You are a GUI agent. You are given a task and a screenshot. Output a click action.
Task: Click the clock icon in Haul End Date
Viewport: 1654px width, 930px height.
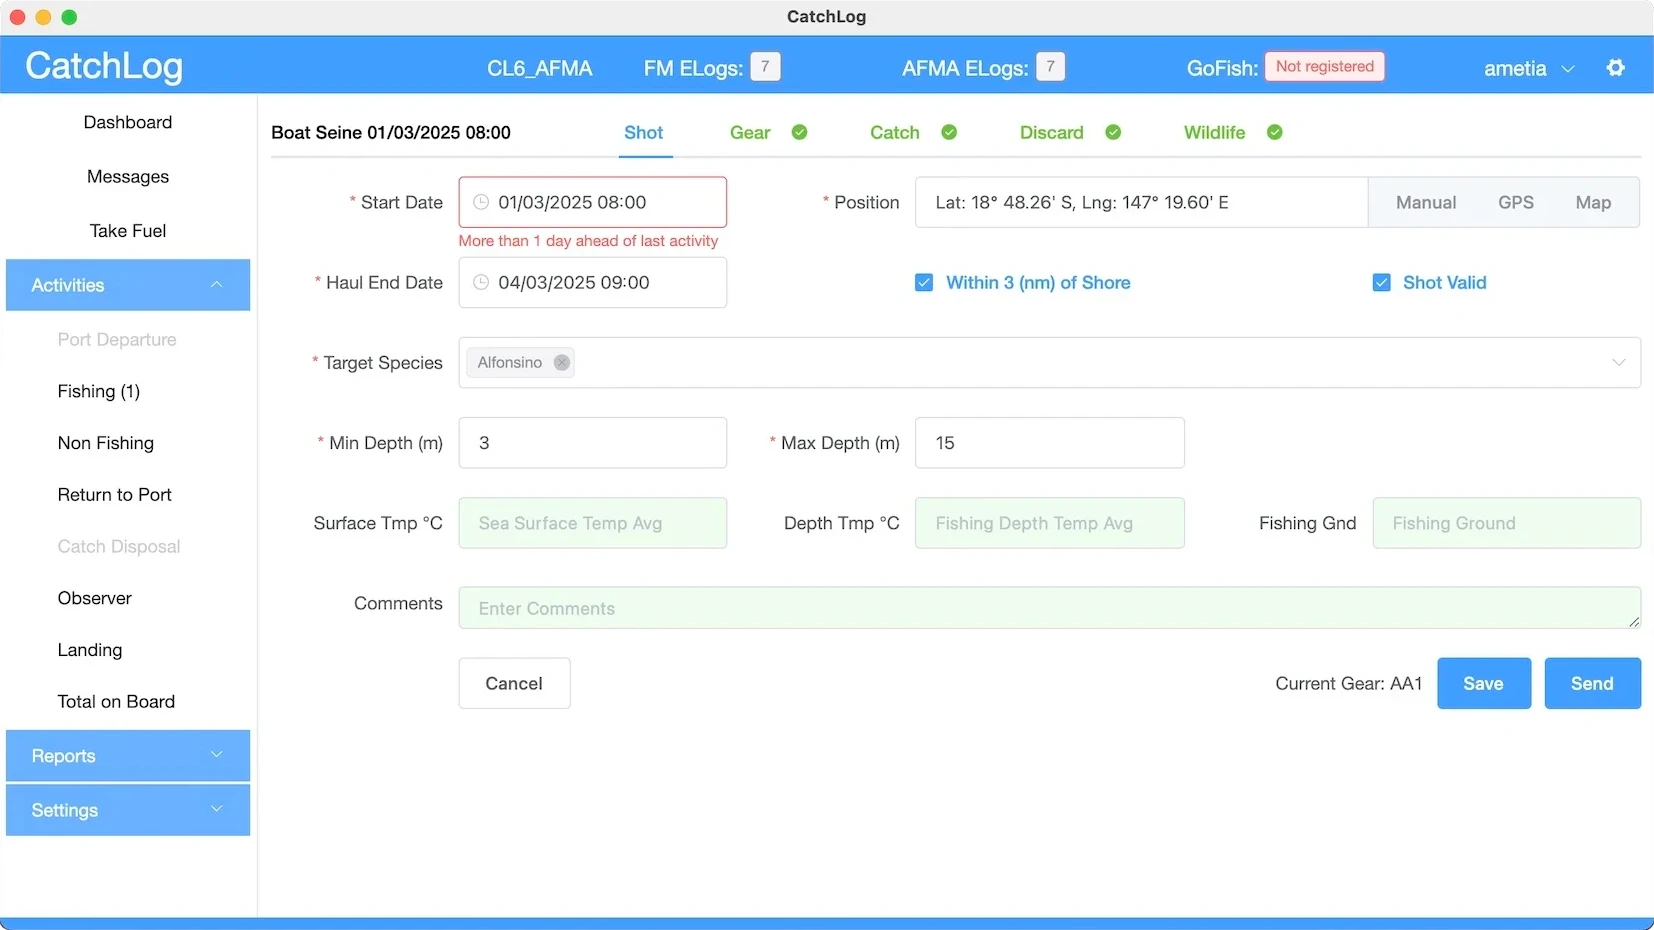click(481, 283)
